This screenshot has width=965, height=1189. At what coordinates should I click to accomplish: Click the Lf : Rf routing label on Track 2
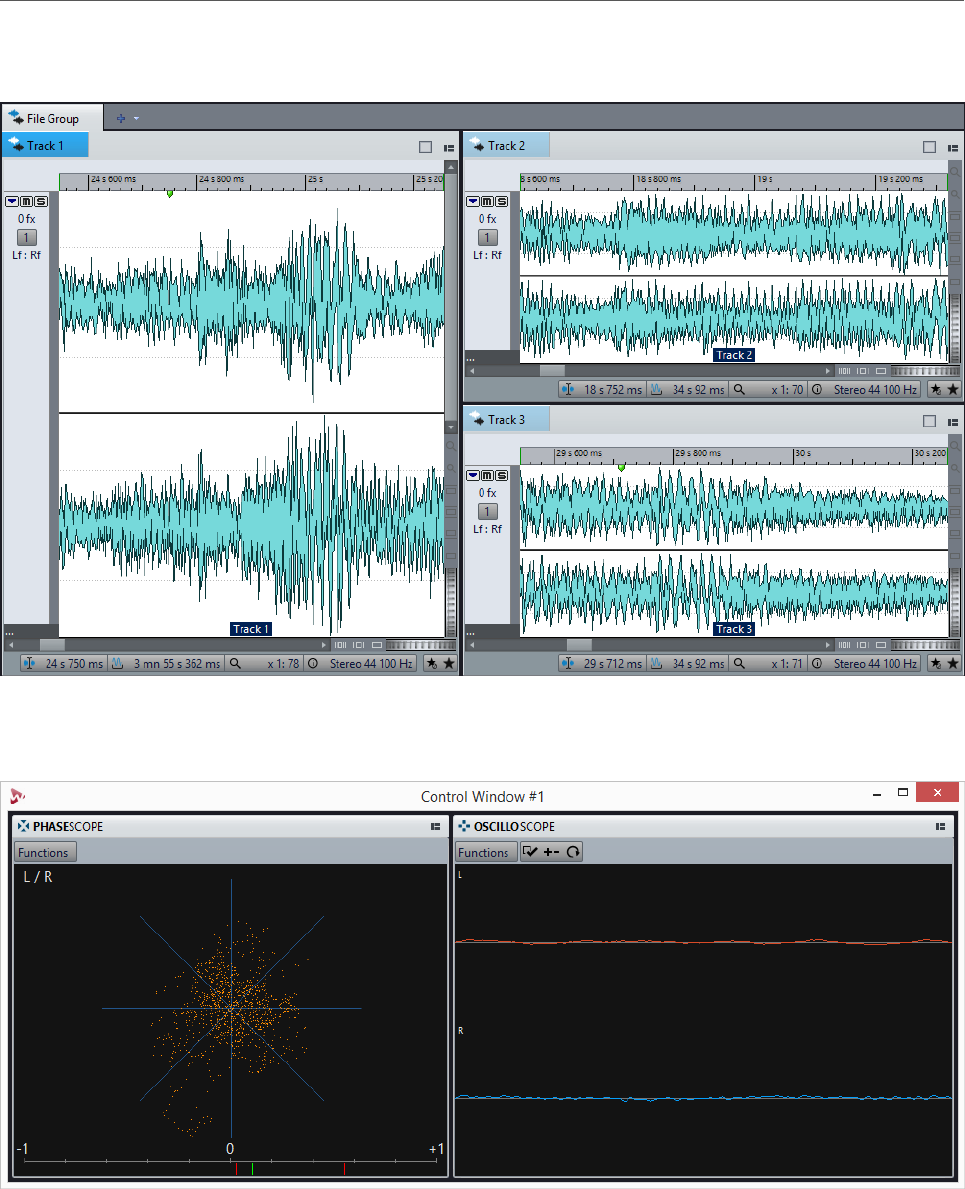click(x=487, y=255)
